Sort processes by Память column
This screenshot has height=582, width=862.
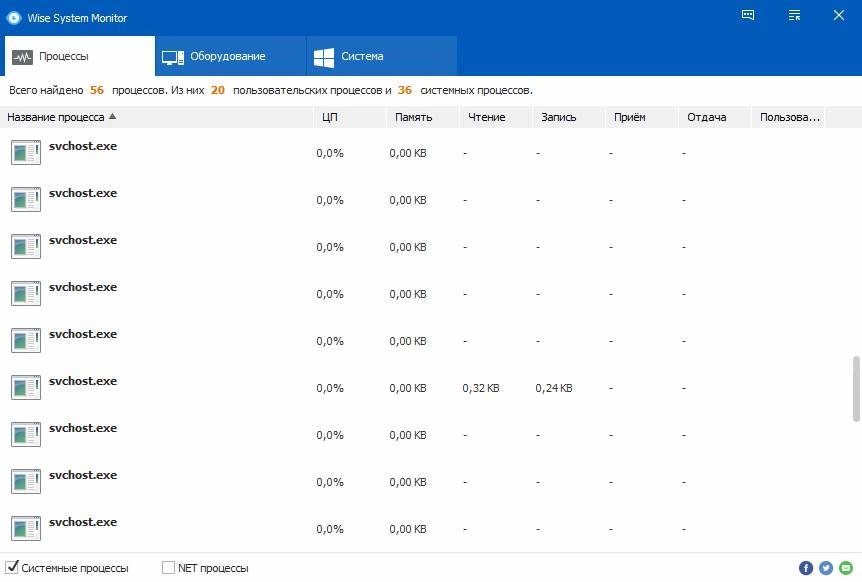tap(423, 117)
